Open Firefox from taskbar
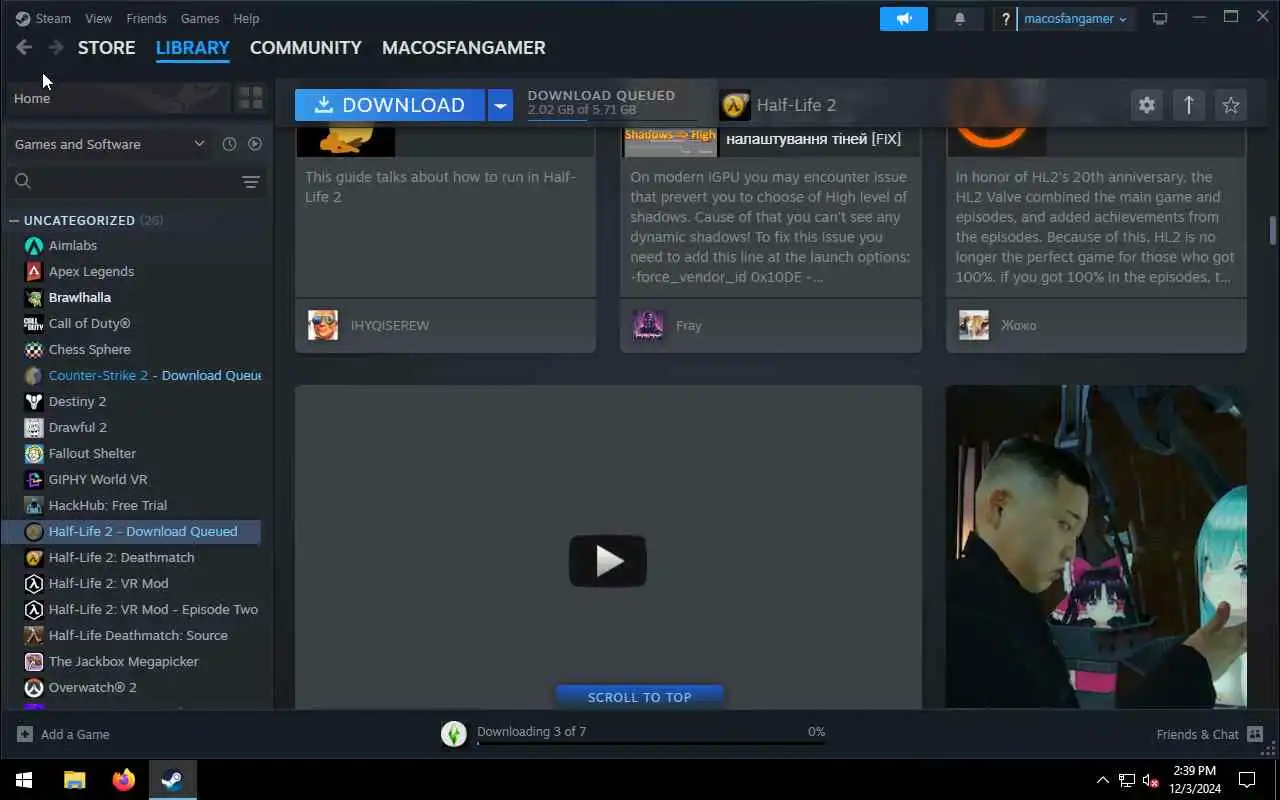 tap(124, 780)
